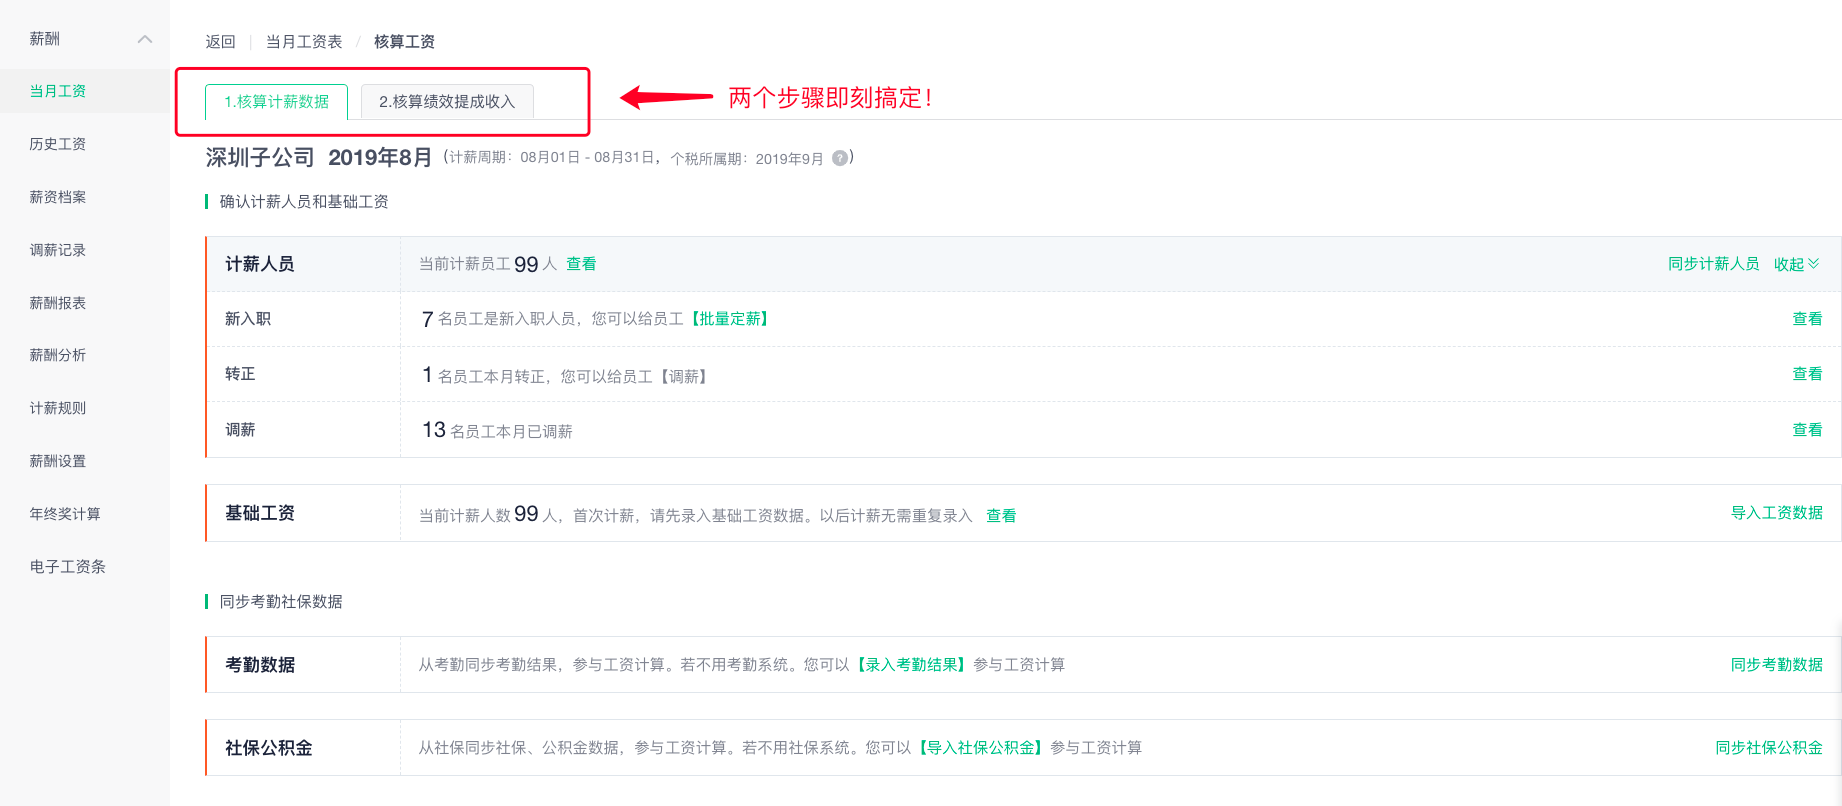Click 当月工资表 in the breadcrumb
The width and height of the screenshot is (1842, 806).
(304, 42)
